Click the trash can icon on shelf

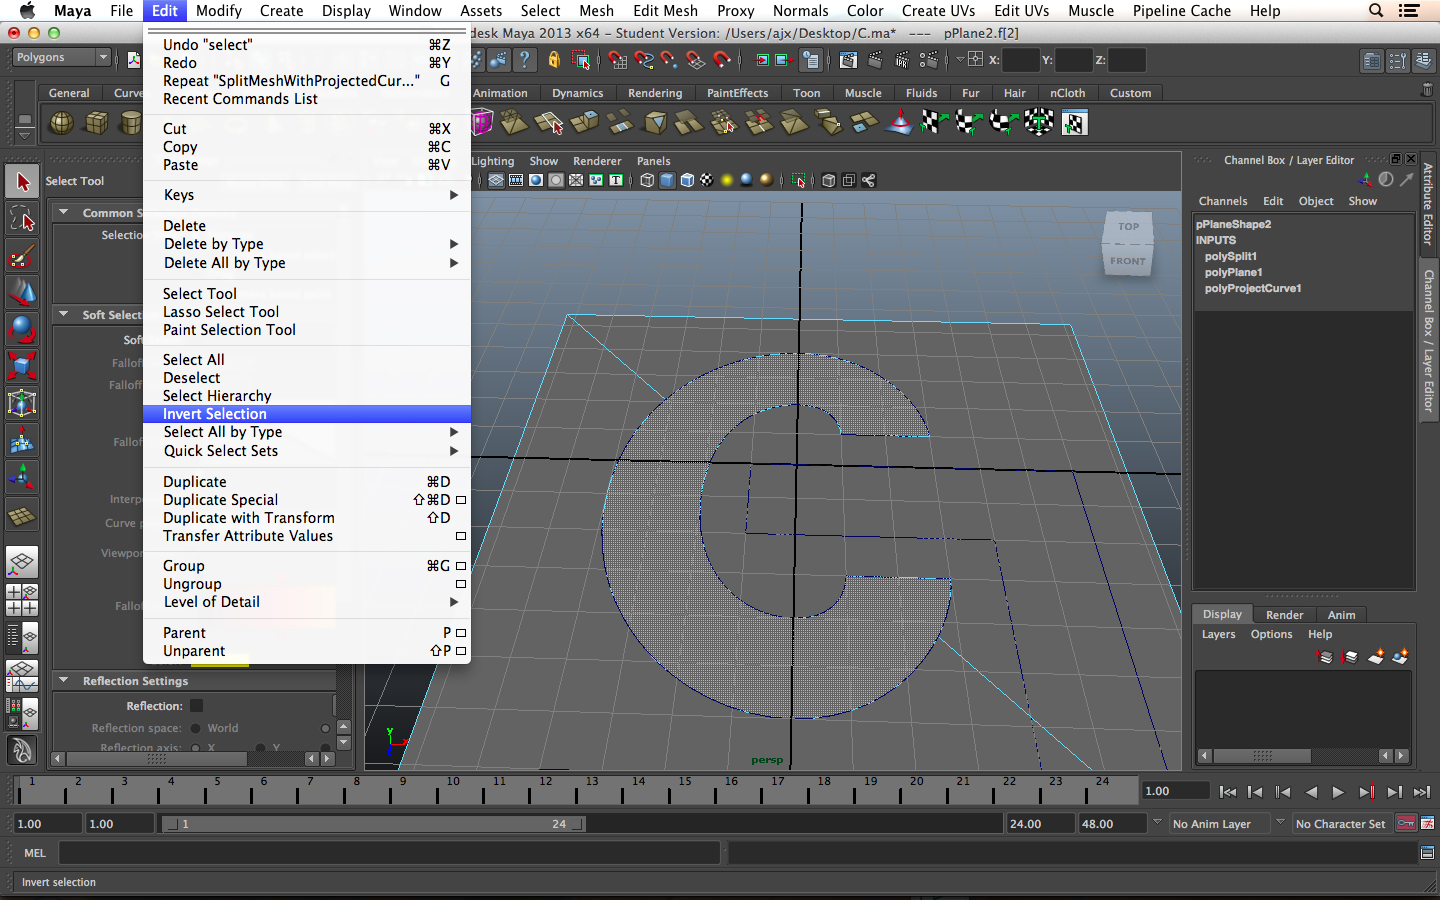point(1427,90)
